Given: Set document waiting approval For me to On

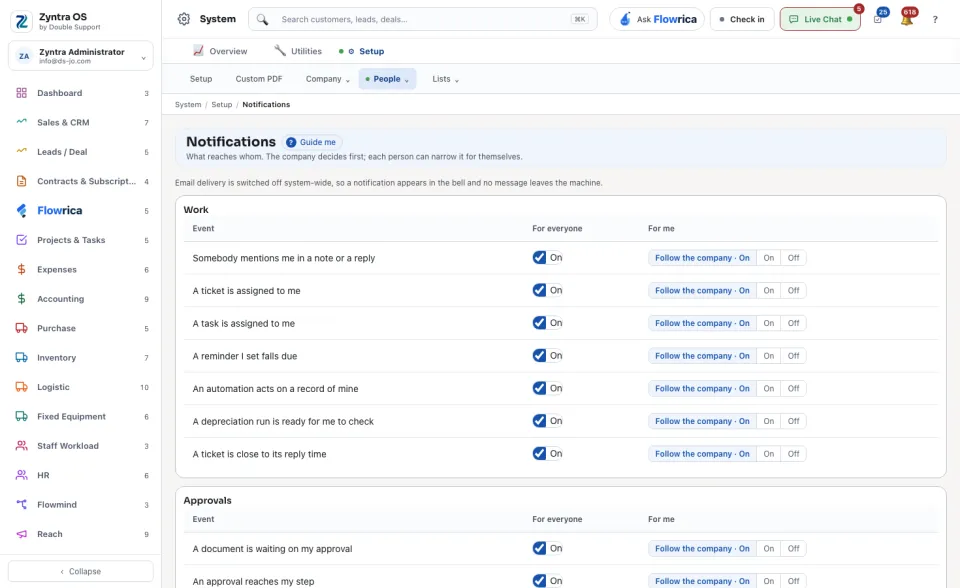Looking at the screenshot, I should [768, 548].
